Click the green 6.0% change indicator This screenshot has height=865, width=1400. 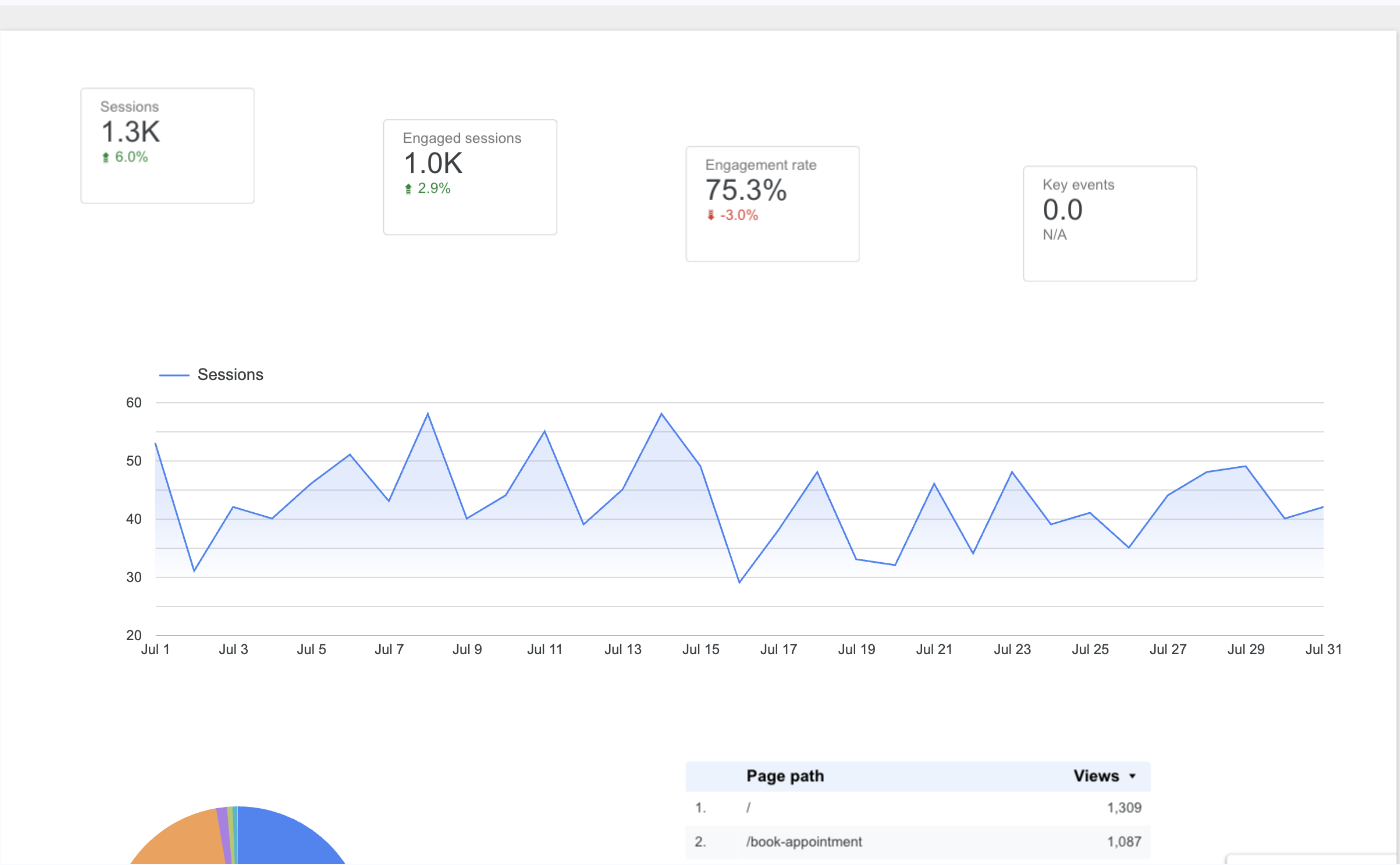coord(125,157)
